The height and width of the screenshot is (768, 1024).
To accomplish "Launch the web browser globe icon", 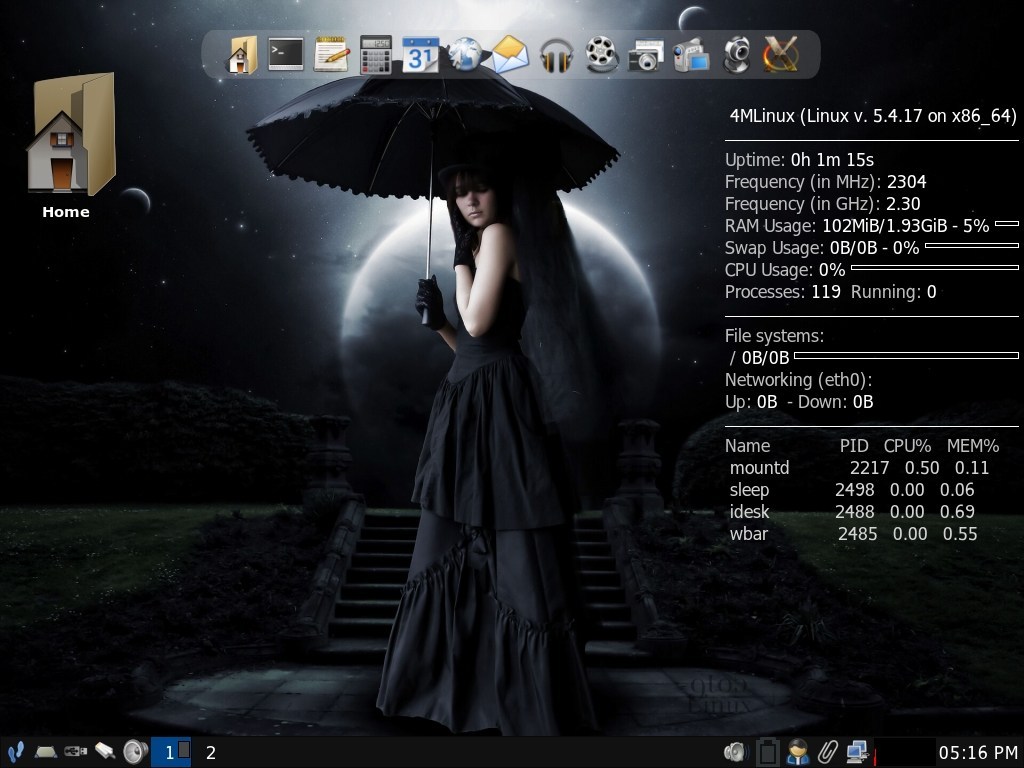I will coord(465,54).
